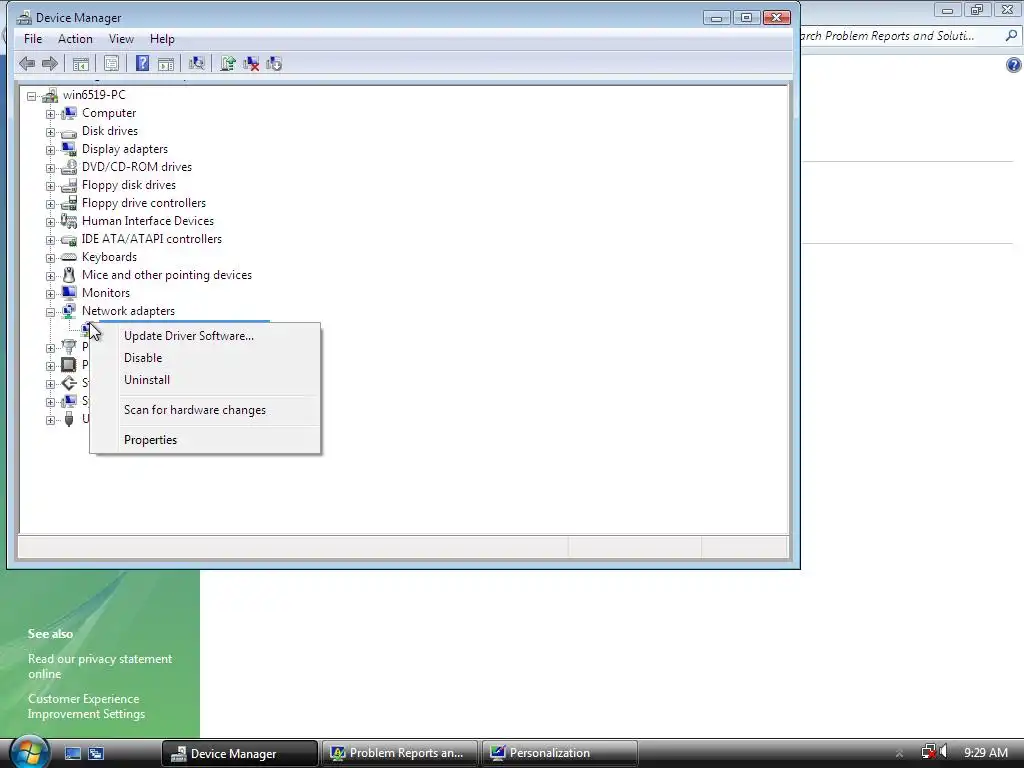Select the Computer category icon in the tree

click(x=69, y=113)
